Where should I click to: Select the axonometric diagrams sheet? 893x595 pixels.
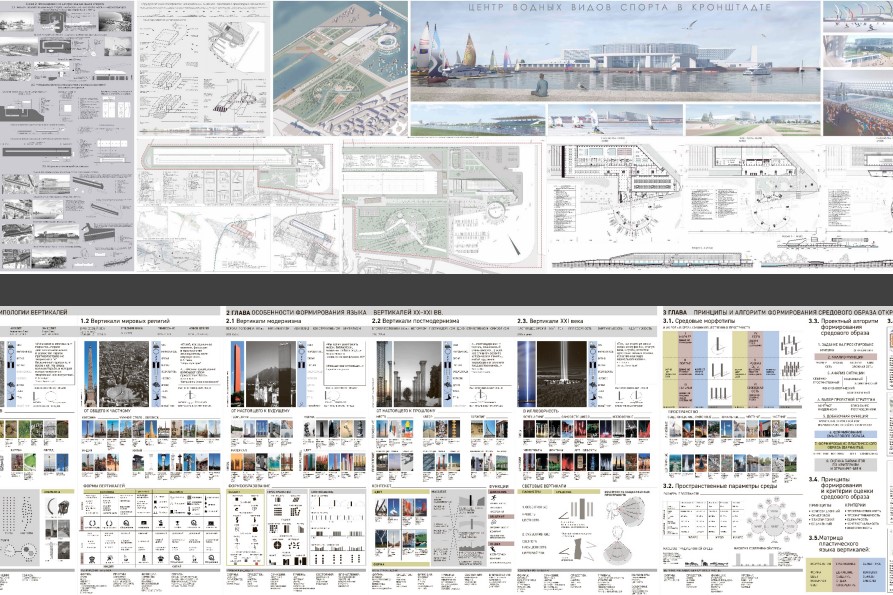point(203,68)
